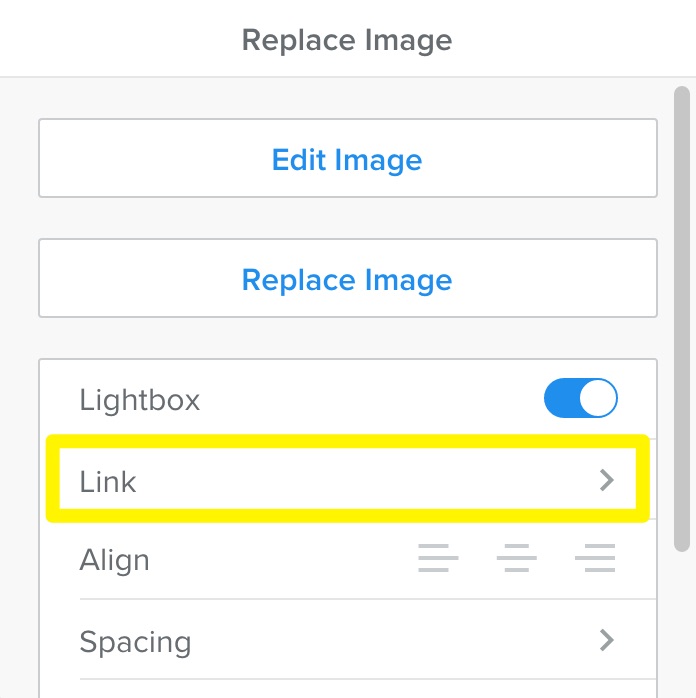Click the Edit Image button
The image size is (696, 698).
(x=347, y=160)
